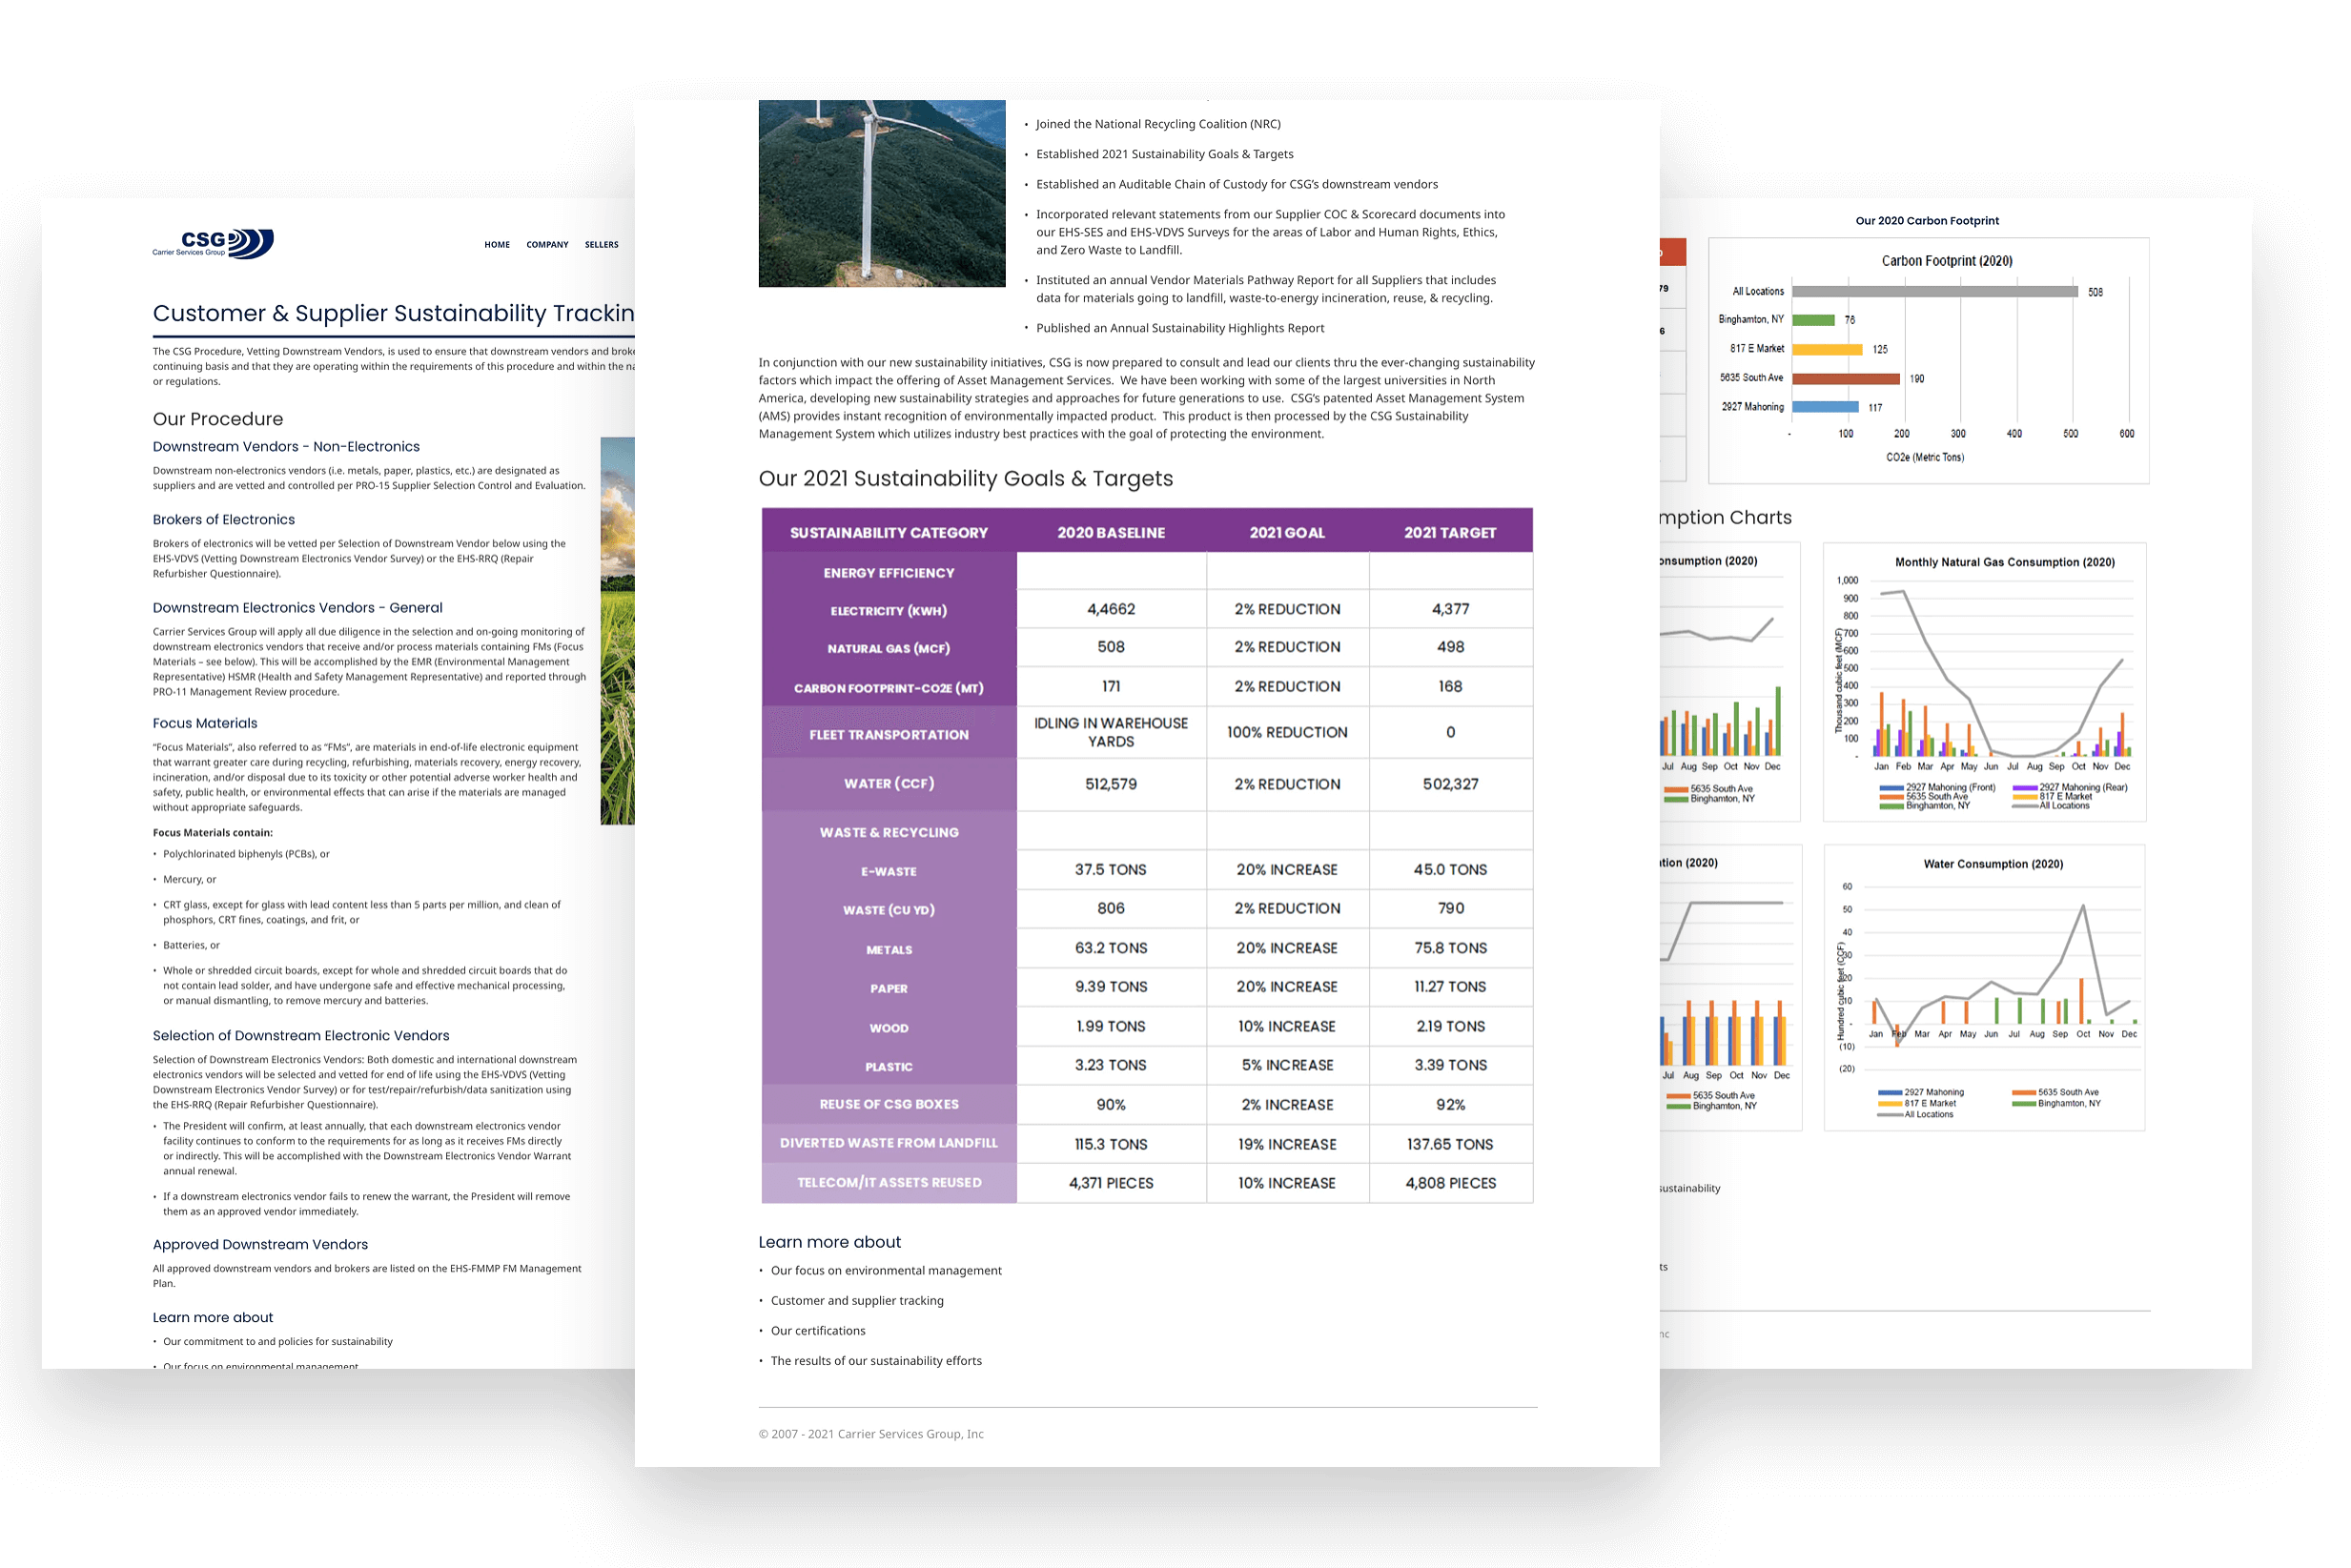
Task: Click the wind turbine photo
Action: click(x=881, y=193)
